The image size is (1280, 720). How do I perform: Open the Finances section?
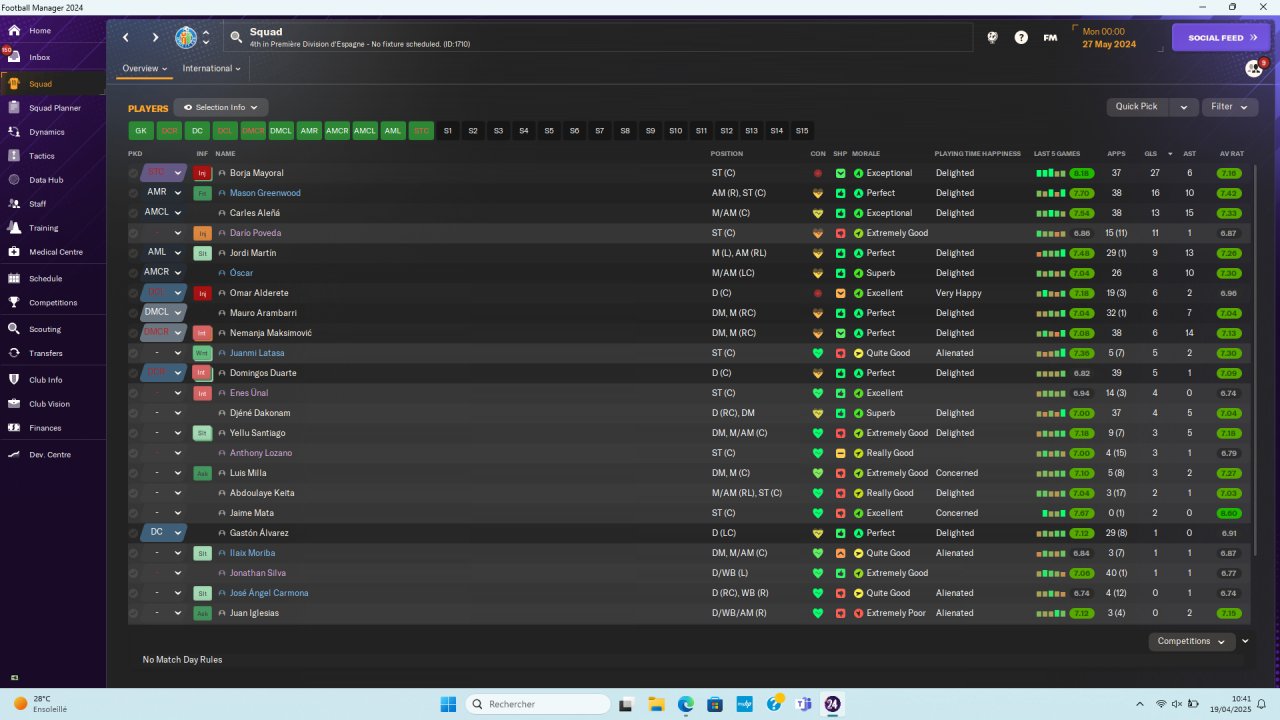pyautogui.click(x=45, y=428)
